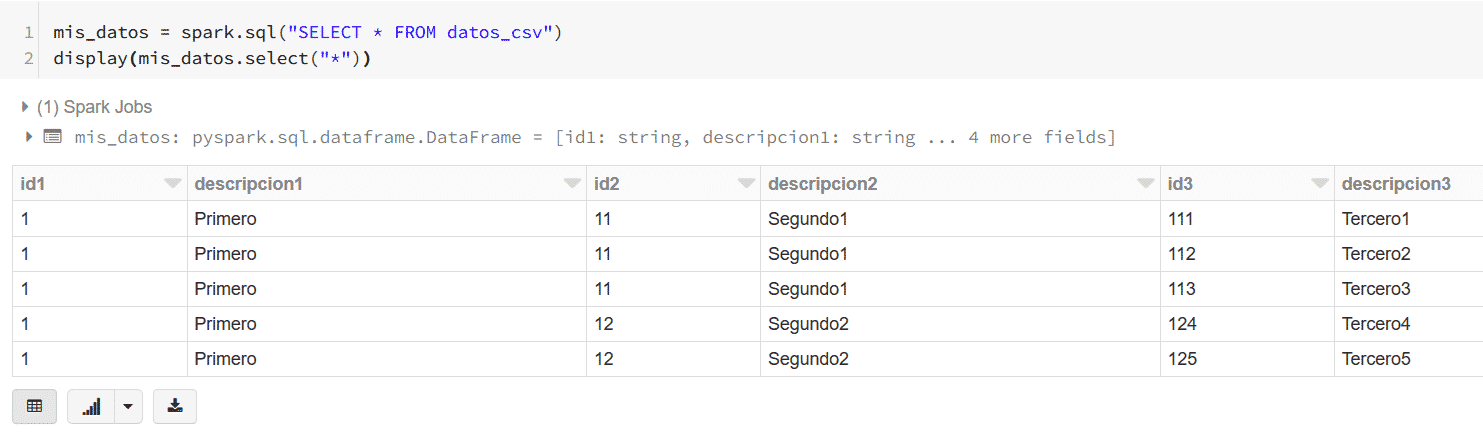
Task: Click the DataFrame table icon beside mis_datos
Action: (x=52, y=137)
